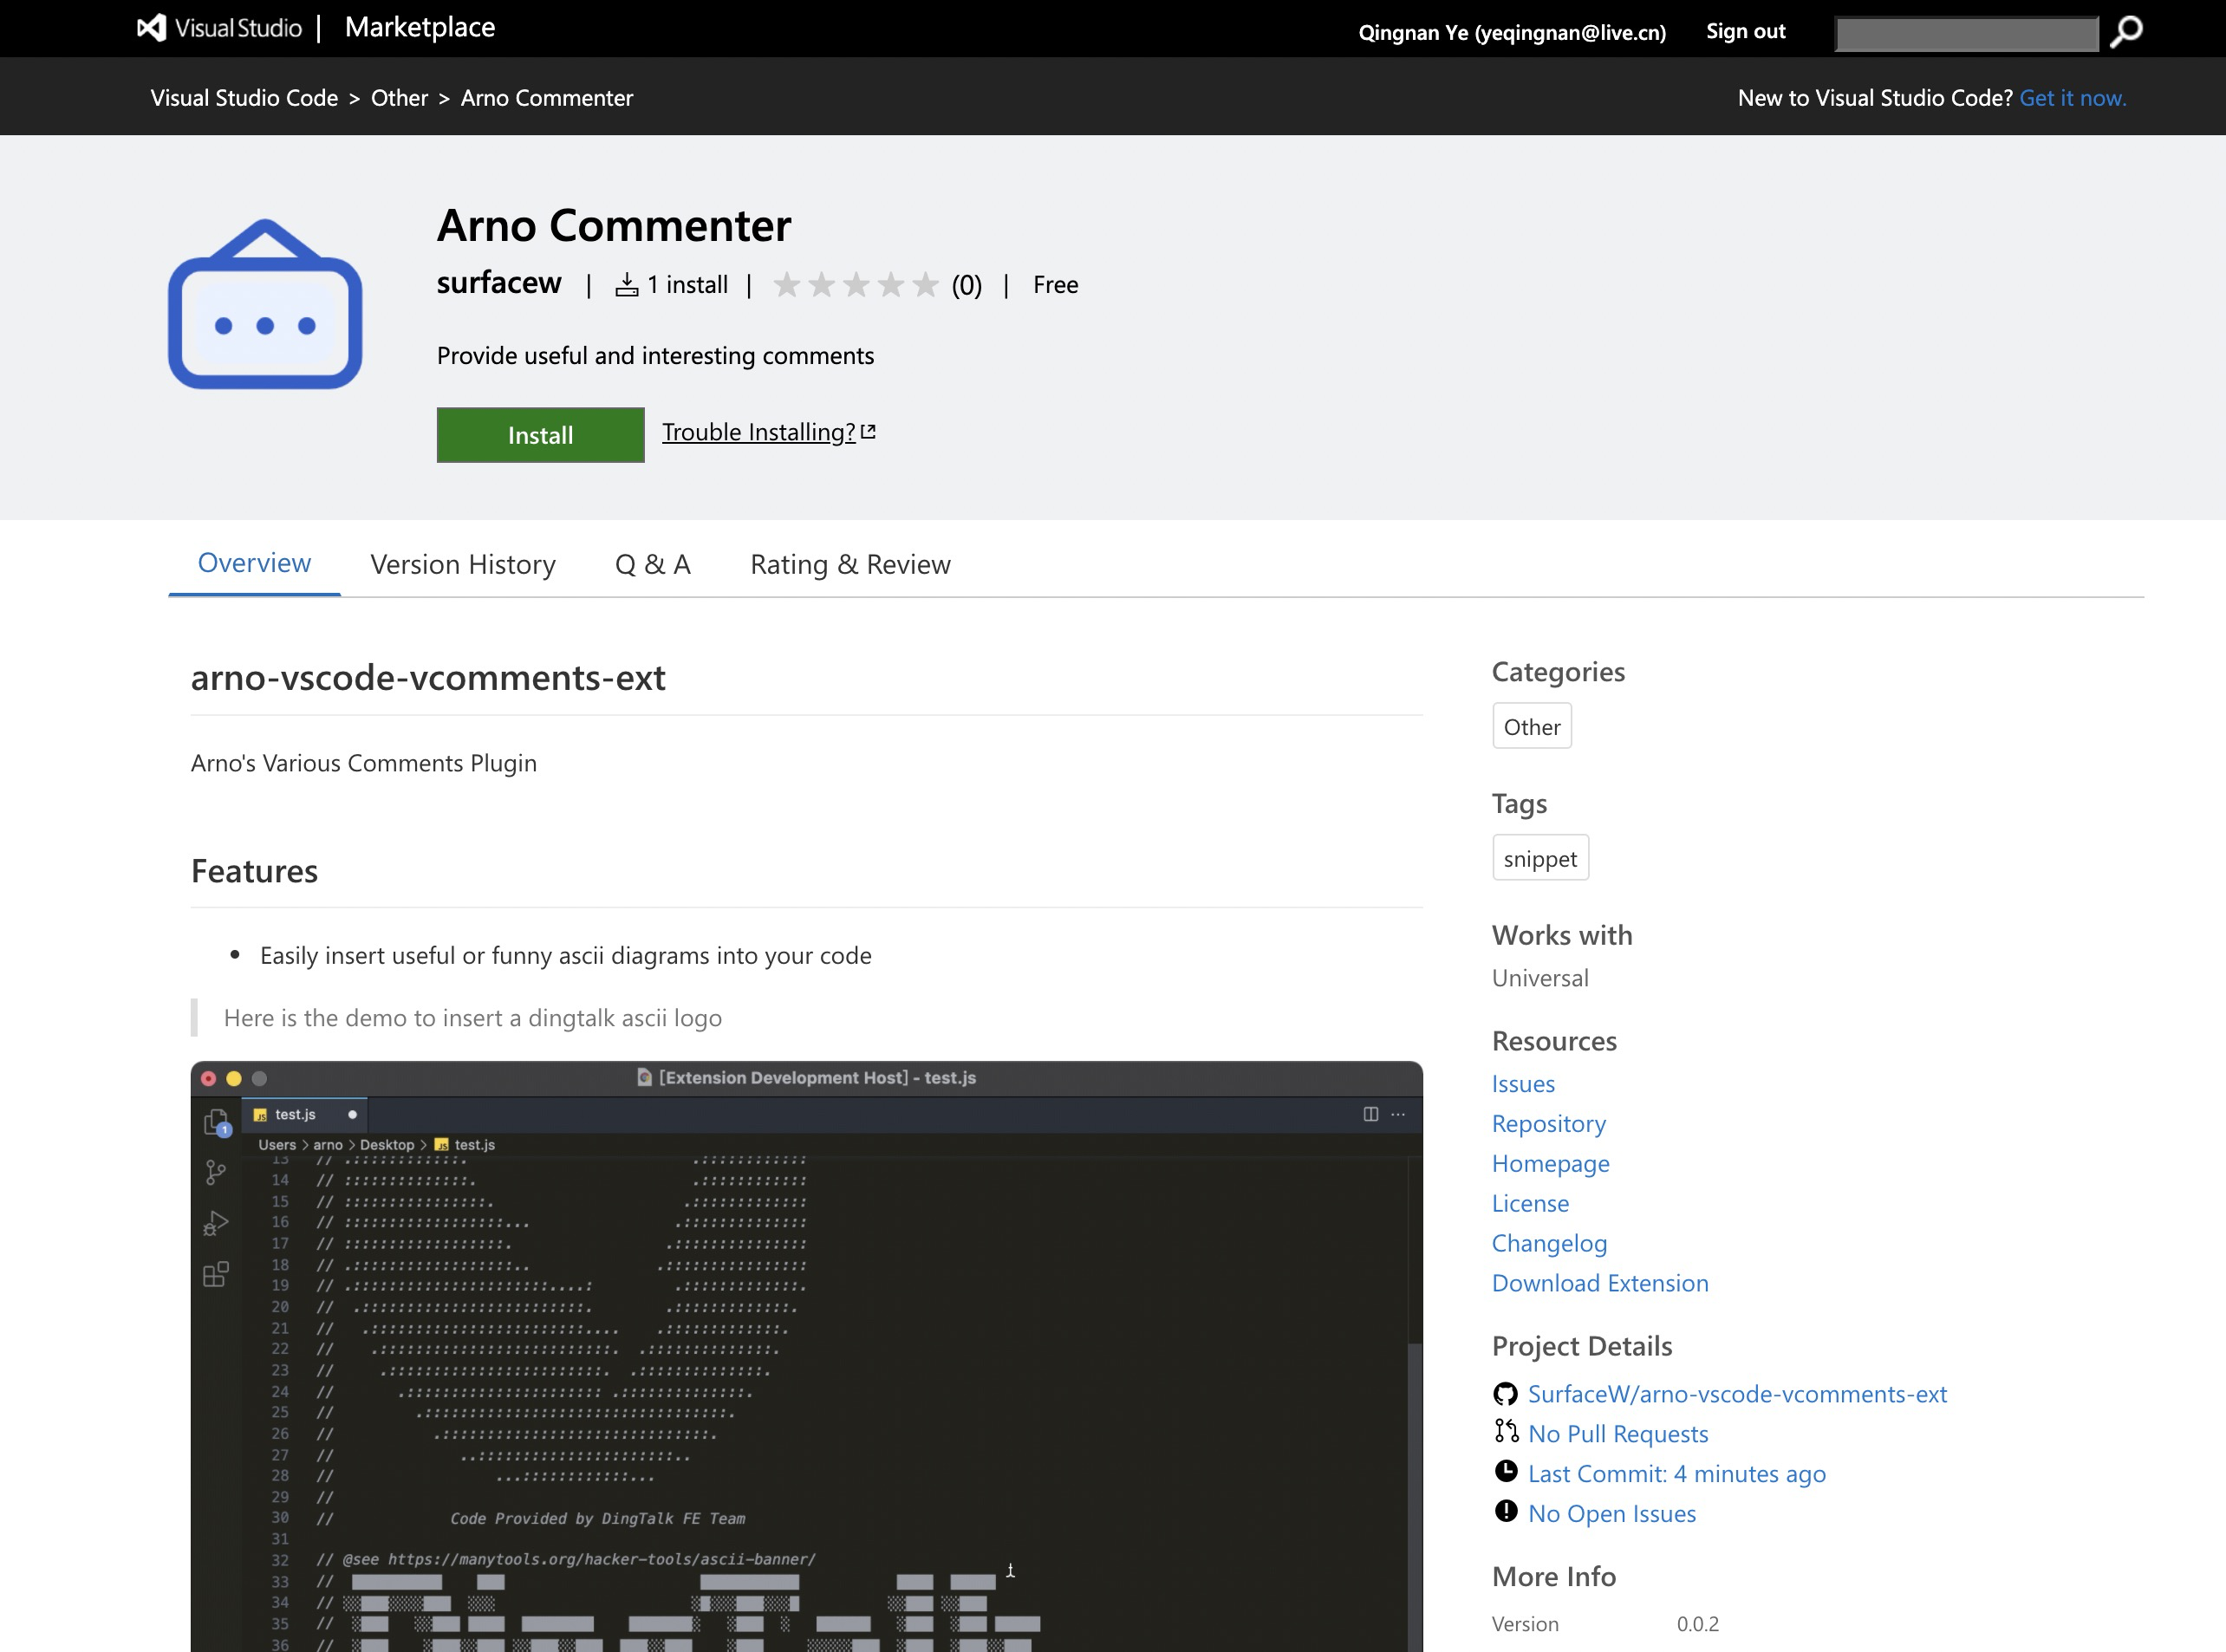Click the open issues exclamation icon
Screen dimensions: 2226x1652
pyautogui.click(x=1506, y=1512)
